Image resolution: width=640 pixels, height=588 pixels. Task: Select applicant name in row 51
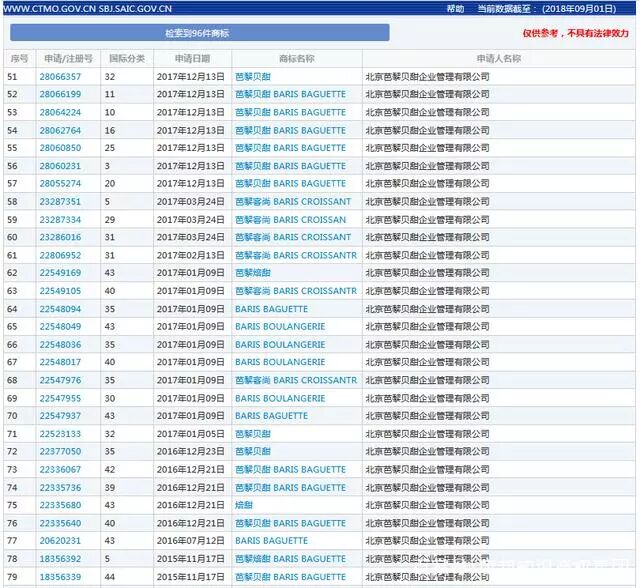pos(427,76)
